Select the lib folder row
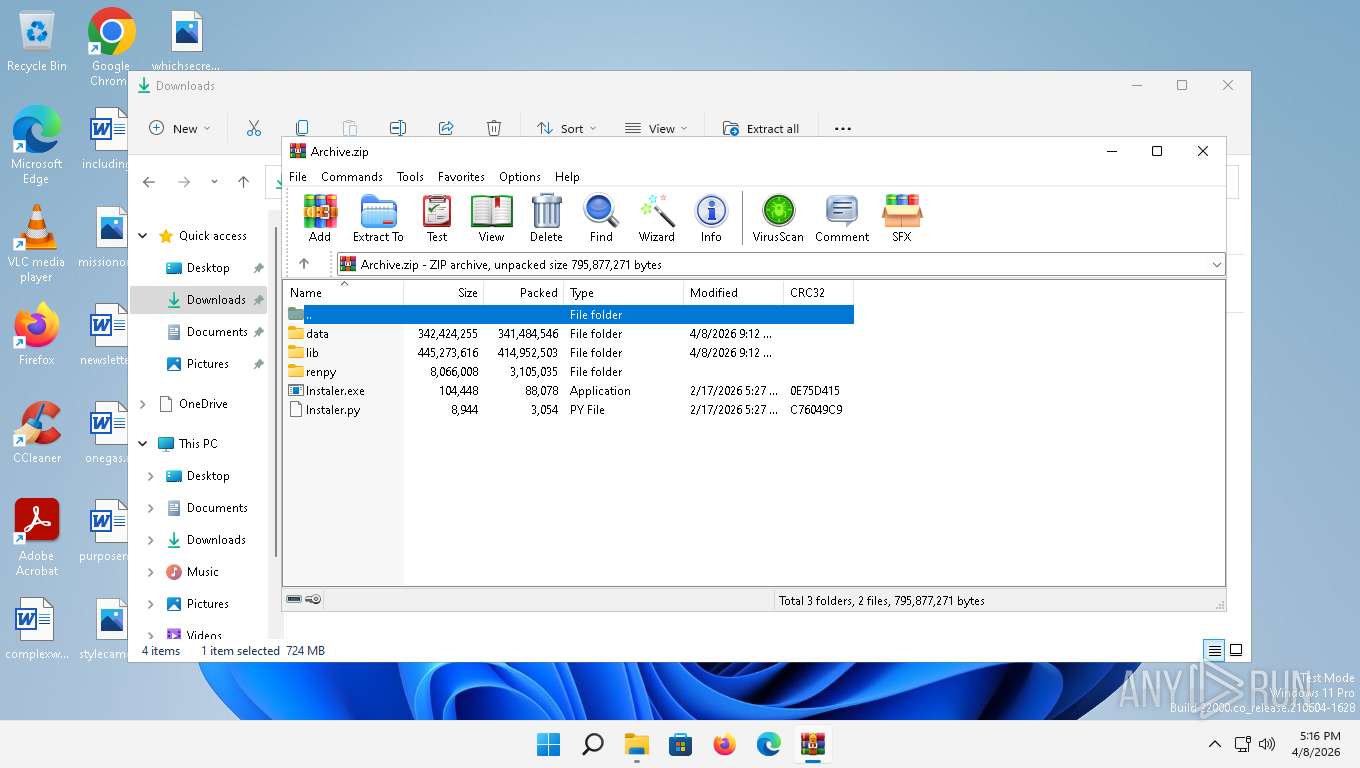 (569, 353)
